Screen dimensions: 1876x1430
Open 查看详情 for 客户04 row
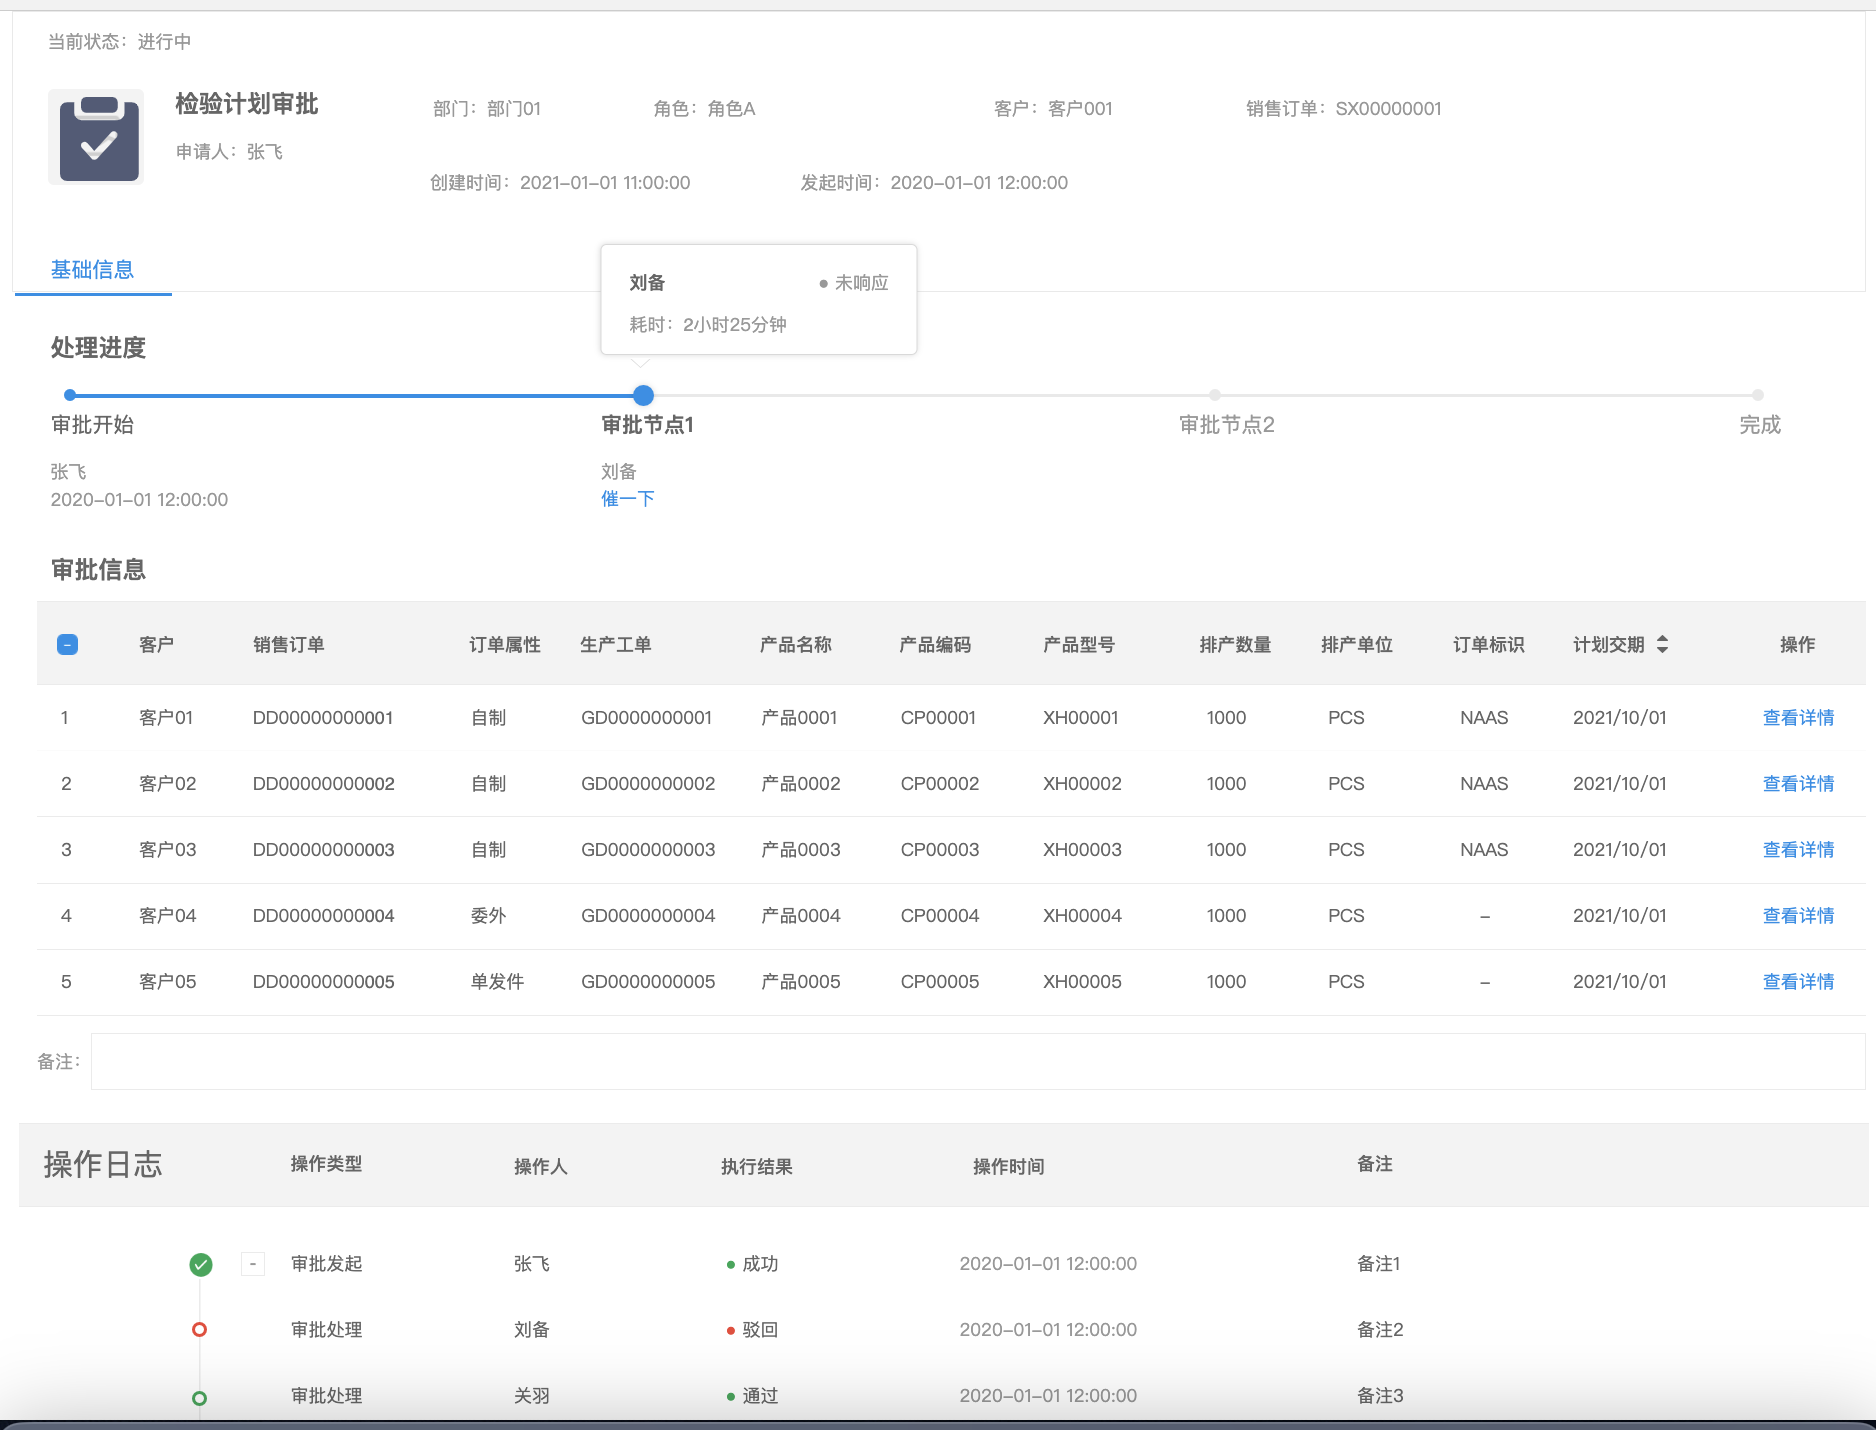1798,916
